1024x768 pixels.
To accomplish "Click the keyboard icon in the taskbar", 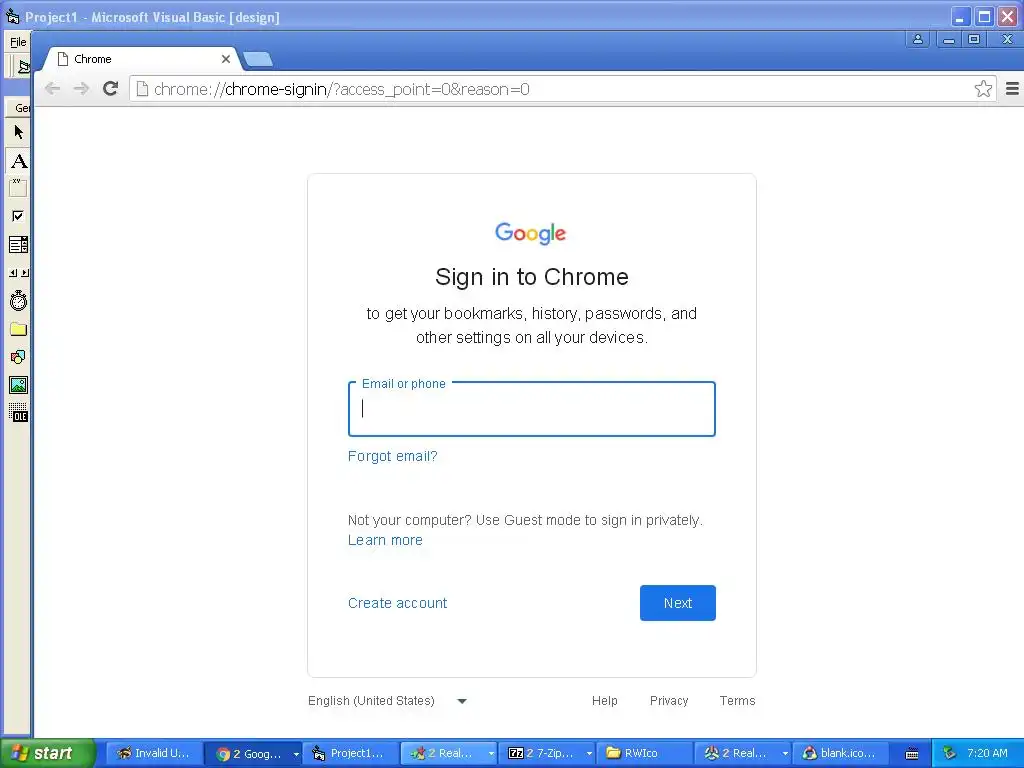I will click(912, 754).
